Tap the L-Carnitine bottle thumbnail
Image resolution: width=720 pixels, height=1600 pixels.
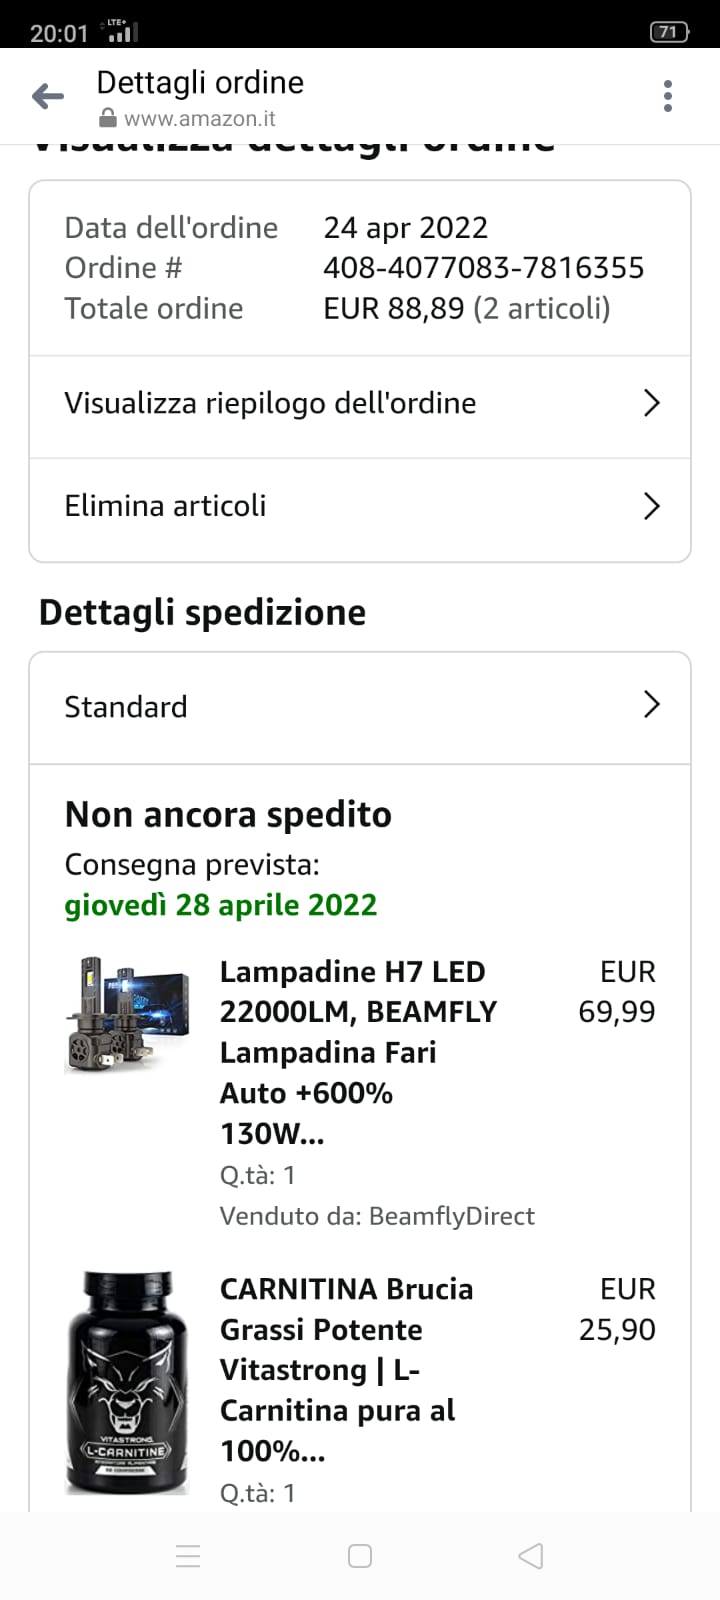pyautogui.click(x=127, y=1383)
